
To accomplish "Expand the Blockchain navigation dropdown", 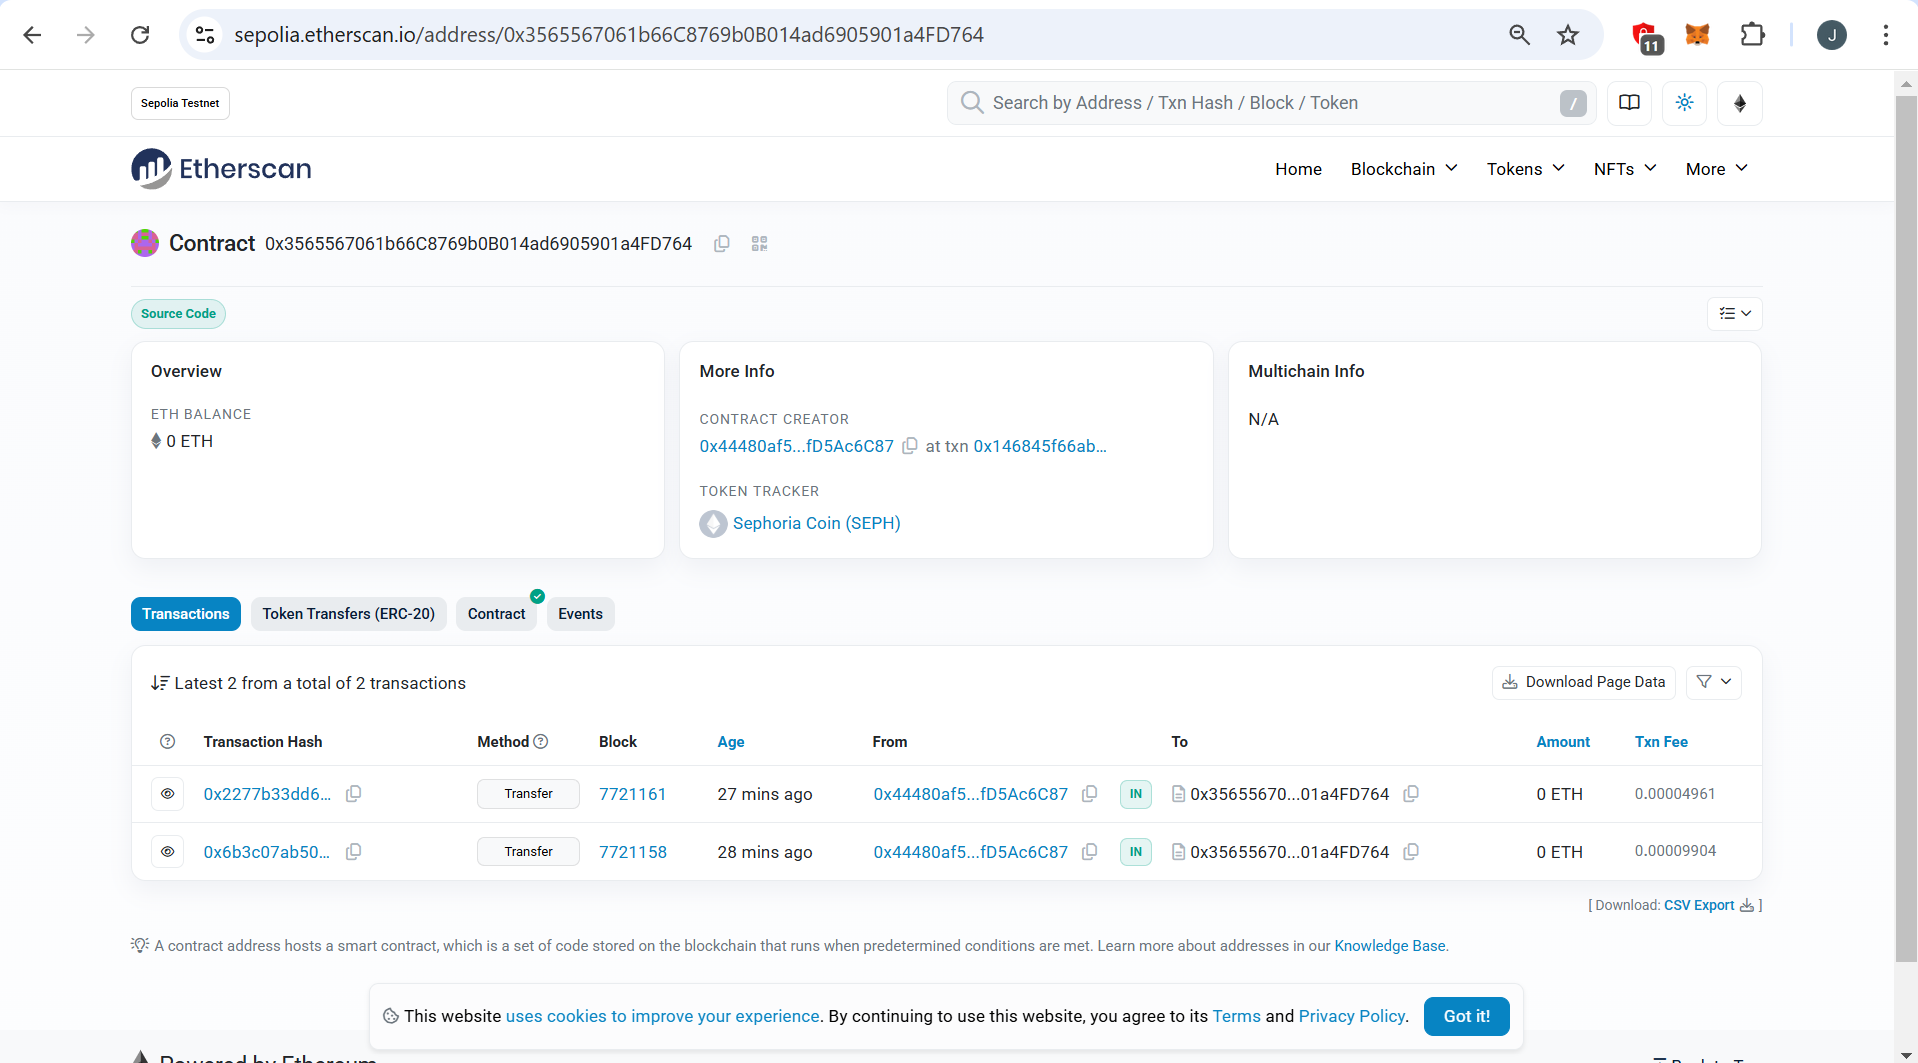I will point(1403,169).
